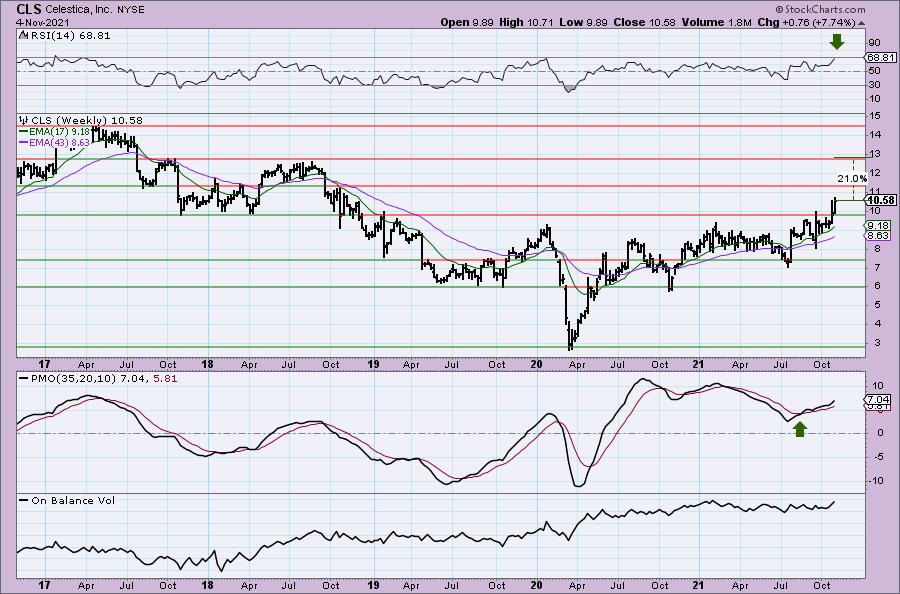Click the Close 10.58 value in the header
Viewport: 900px width, 594px height.
pyautogui.click(x=644, y=22)
